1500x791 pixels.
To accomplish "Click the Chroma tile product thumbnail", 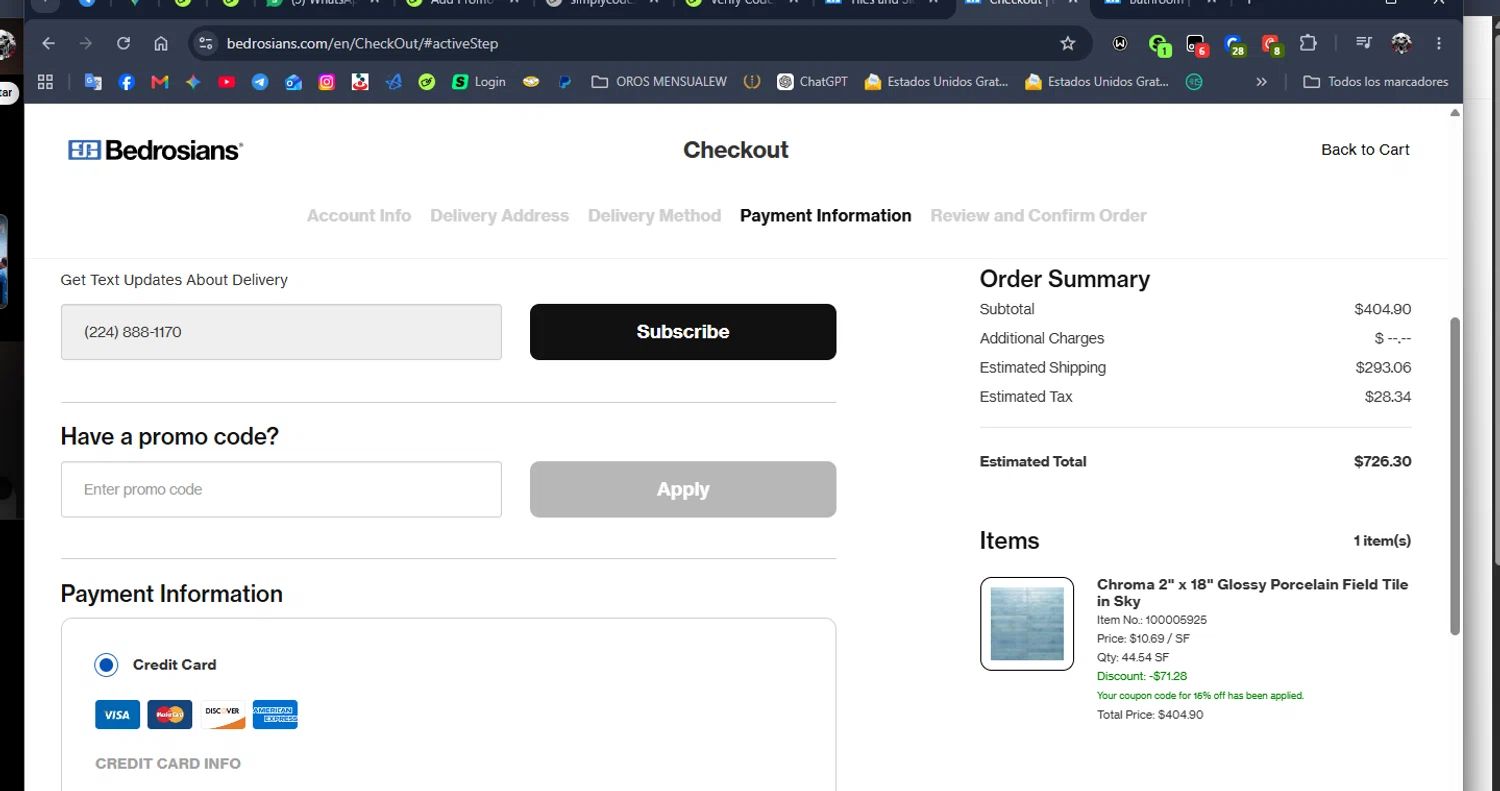I will 1027,624.
